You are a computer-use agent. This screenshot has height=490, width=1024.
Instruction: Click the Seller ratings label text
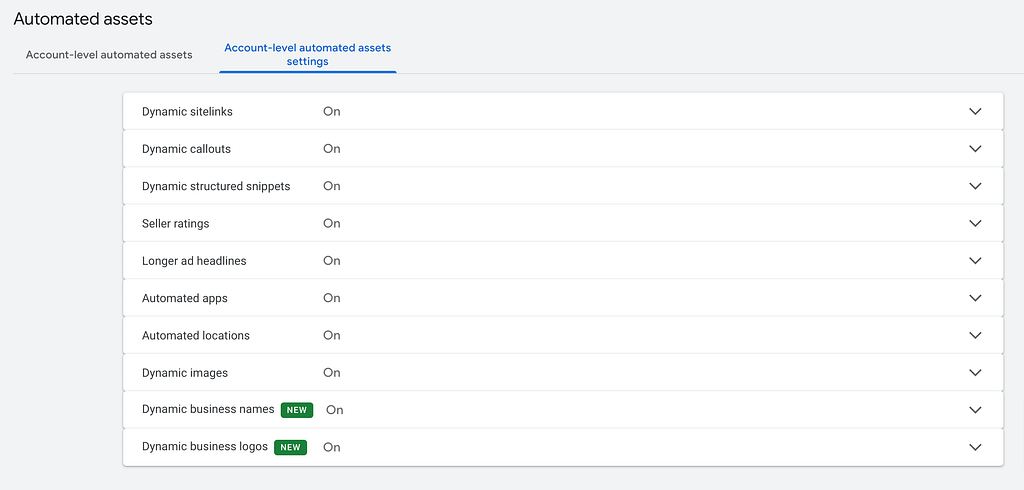[x=176, y=224]
